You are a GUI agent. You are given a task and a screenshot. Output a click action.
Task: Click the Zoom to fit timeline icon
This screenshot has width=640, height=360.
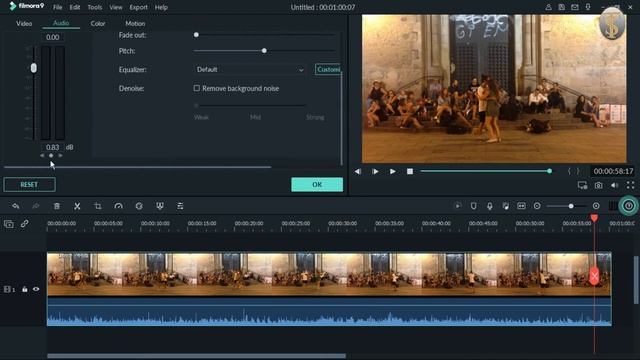pyautogui.click(x=521, y=206)
